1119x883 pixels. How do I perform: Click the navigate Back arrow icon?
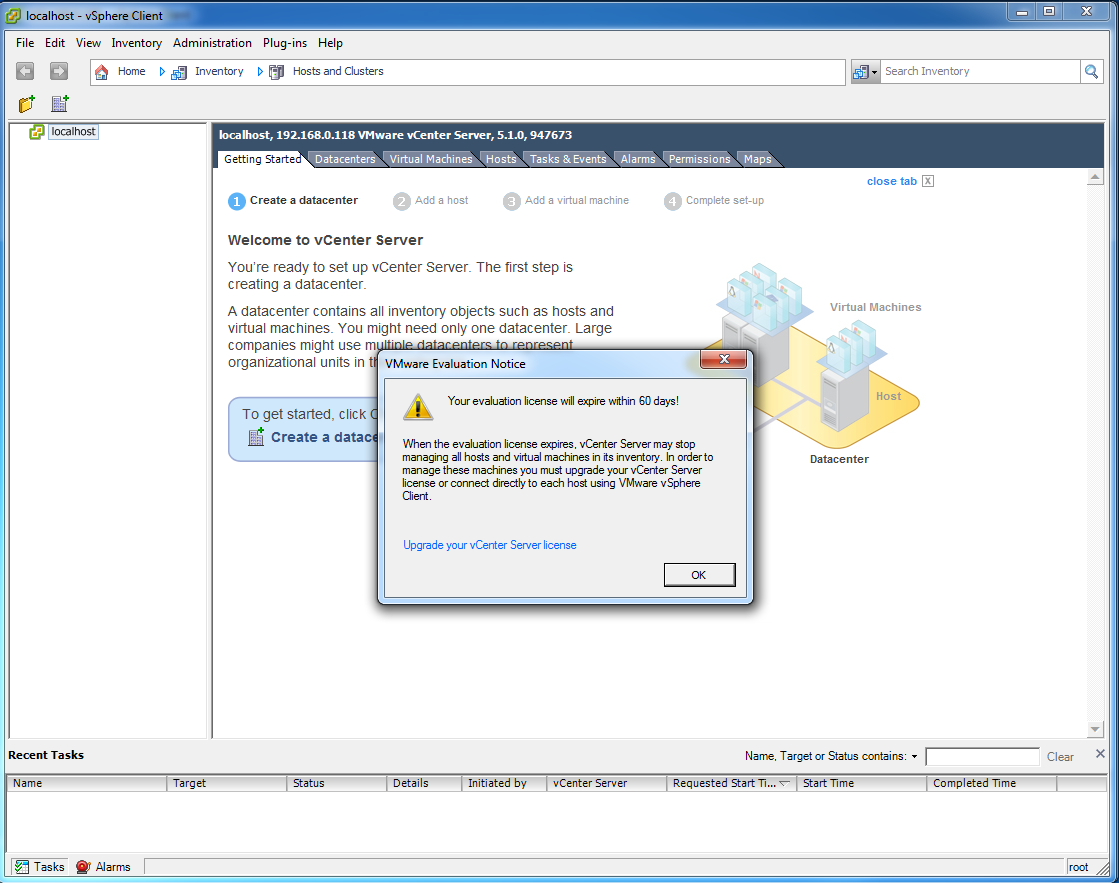coord(25,71)
